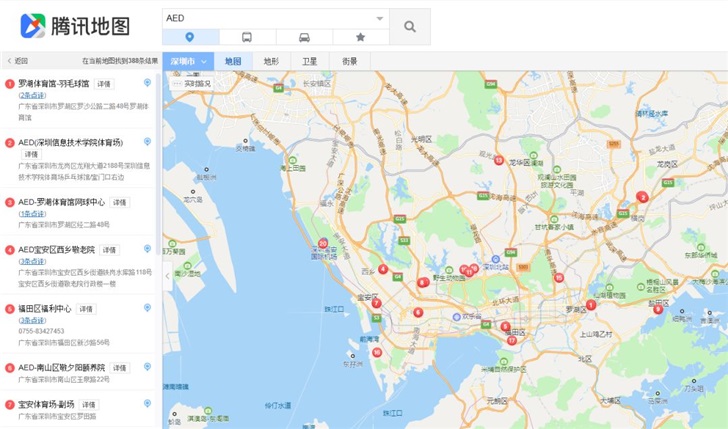Toggle the 实时路况 traffic layer
728x429 pixels.
(192, 84)
